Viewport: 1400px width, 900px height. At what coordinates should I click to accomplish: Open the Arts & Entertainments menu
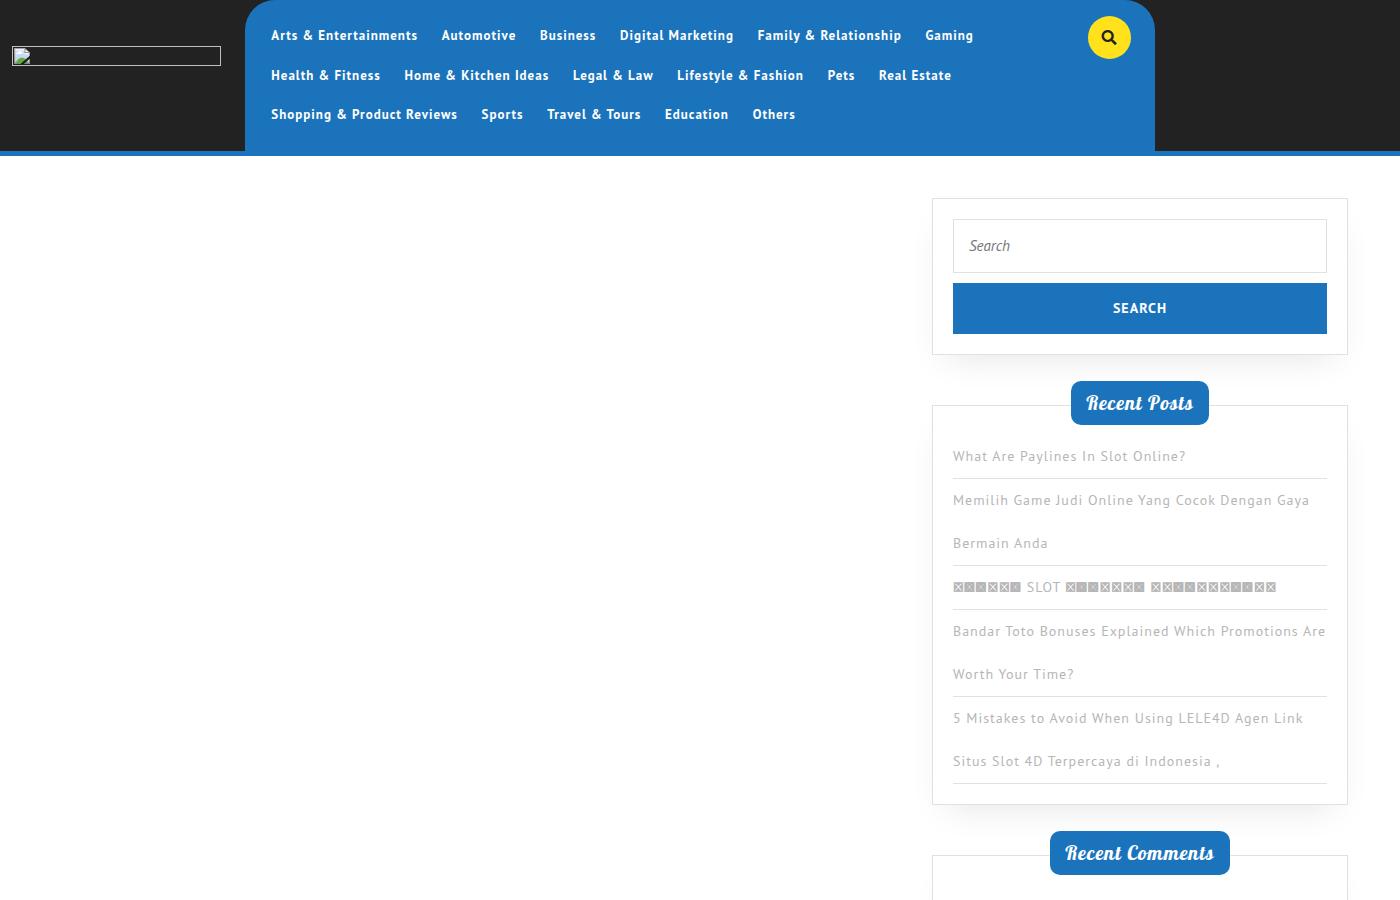(344, 35)
